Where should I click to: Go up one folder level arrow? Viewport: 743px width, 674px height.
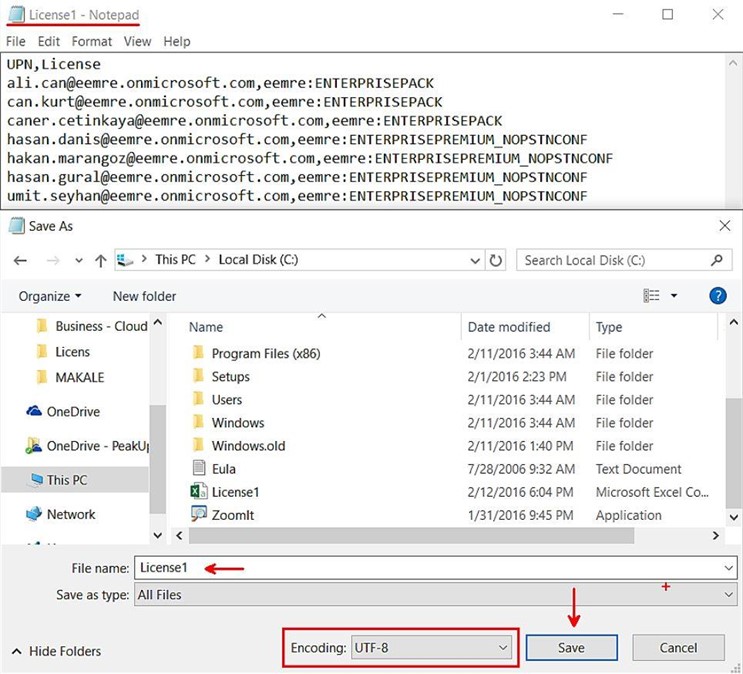click(x=100, y=261)
